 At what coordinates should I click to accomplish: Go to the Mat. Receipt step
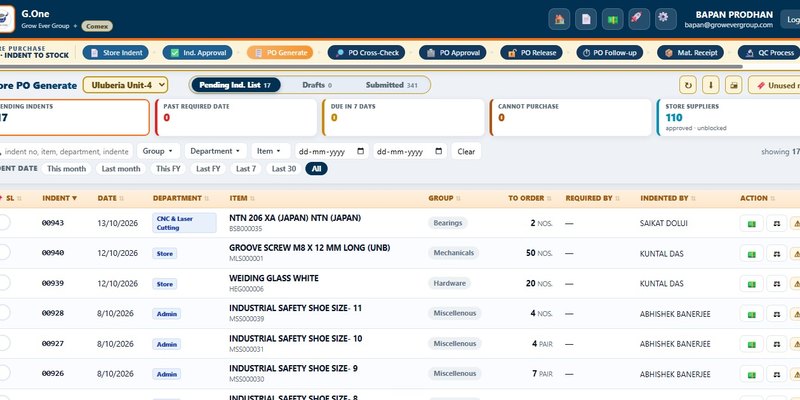pos(690,53)
